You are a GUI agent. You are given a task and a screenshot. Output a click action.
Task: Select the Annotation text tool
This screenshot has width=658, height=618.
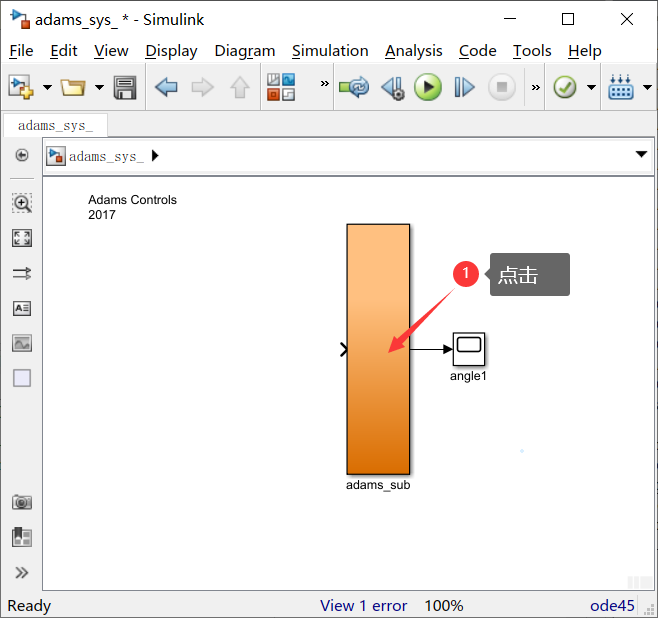point(22,308)
